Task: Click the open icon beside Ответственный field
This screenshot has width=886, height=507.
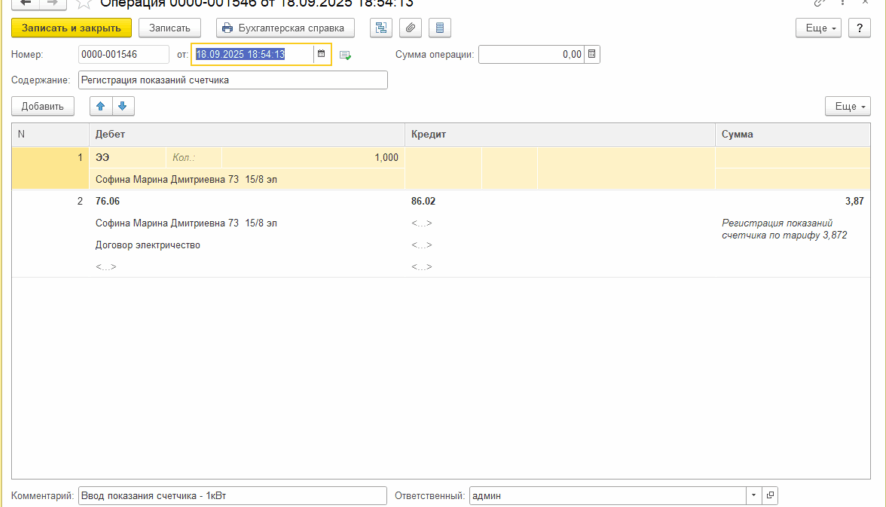Action: (769, 495)
